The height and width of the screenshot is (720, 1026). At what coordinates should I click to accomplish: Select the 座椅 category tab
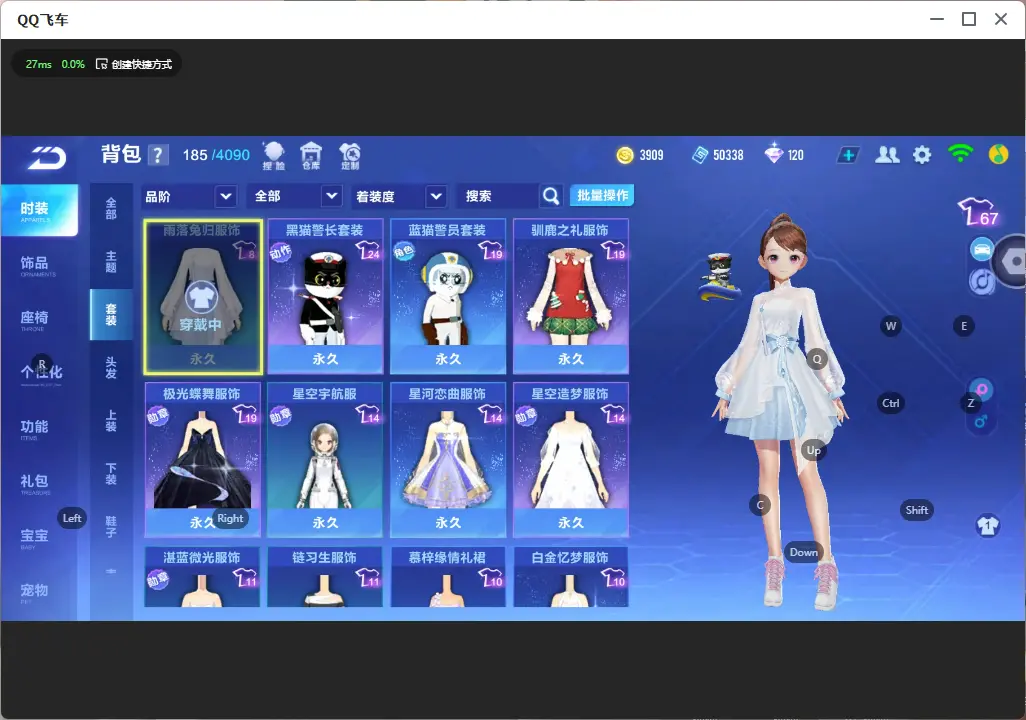(35, 319)
